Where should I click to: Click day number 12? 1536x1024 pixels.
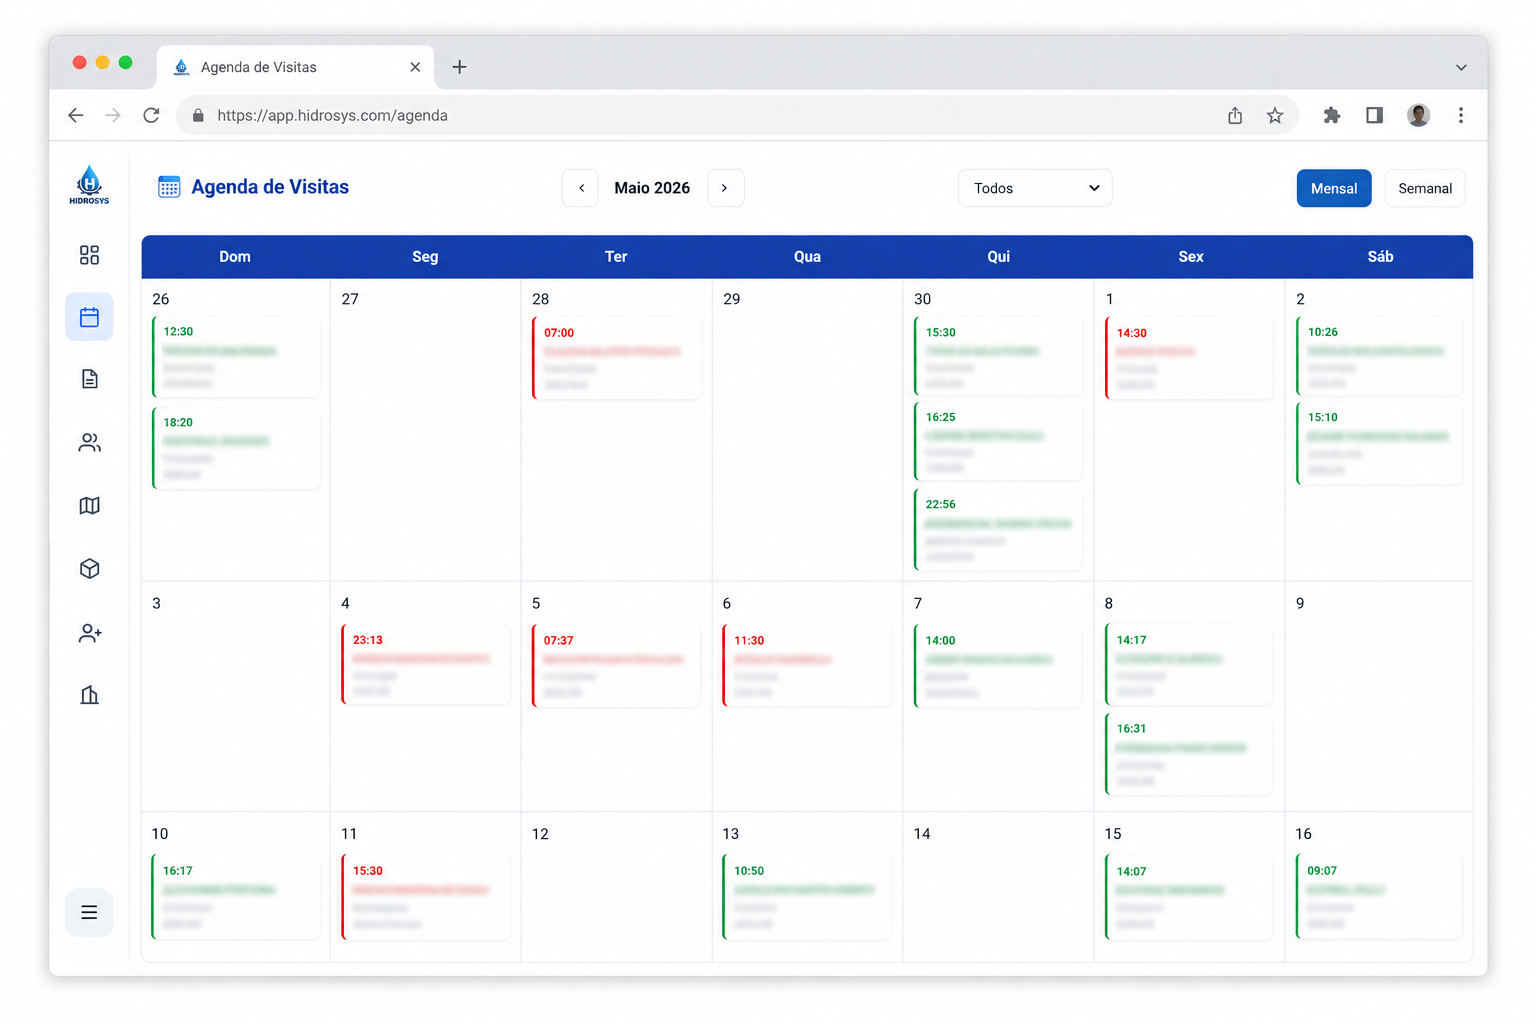tap(540, 834)
